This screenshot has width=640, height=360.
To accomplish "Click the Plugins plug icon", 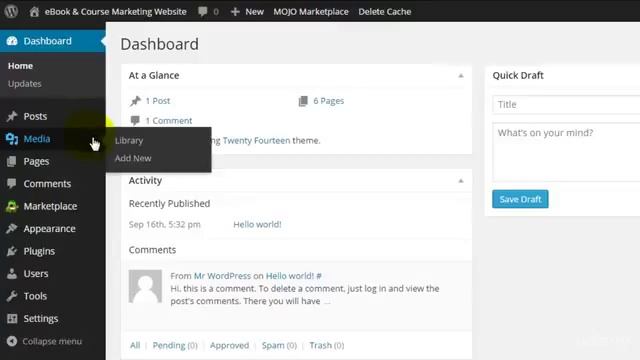I will (12, 251).
